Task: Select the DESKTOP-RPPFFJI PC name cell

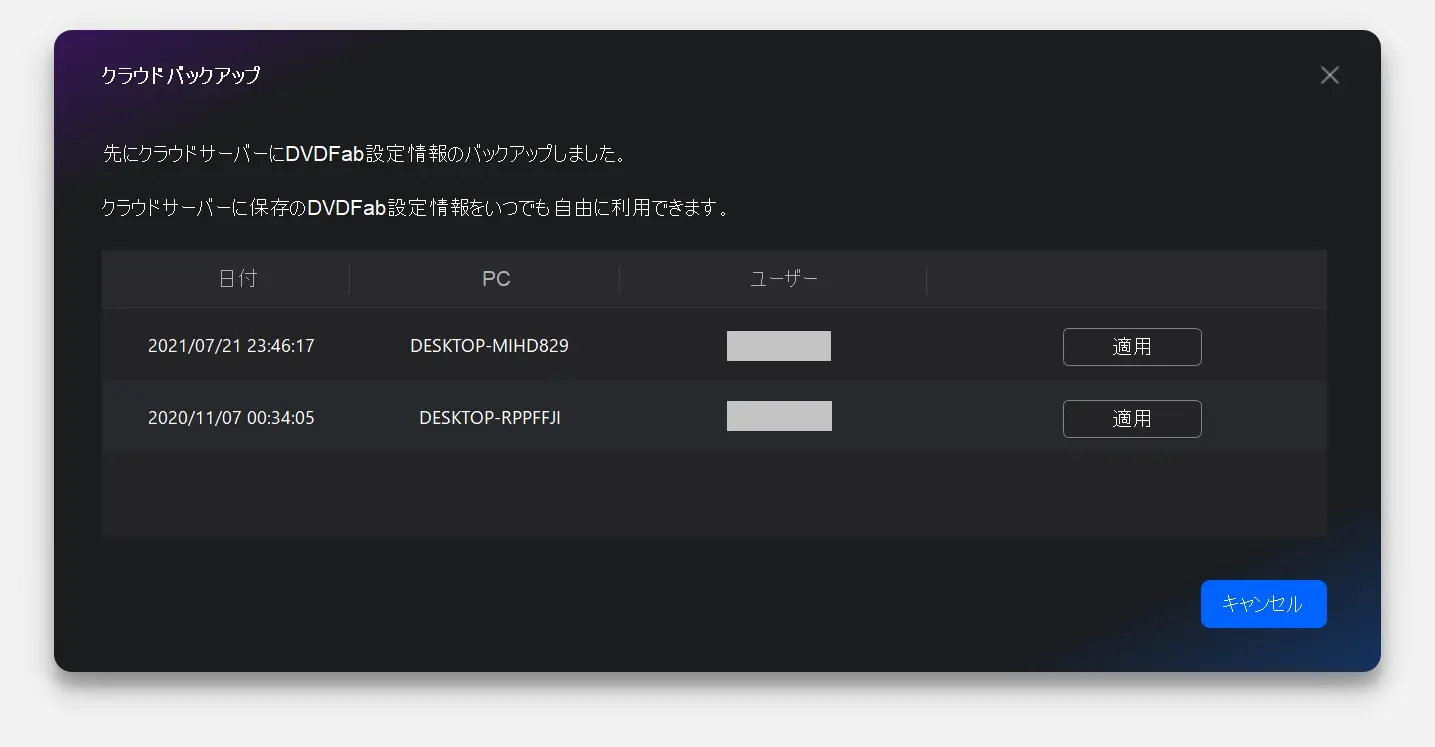Action: tap(489, 418)
